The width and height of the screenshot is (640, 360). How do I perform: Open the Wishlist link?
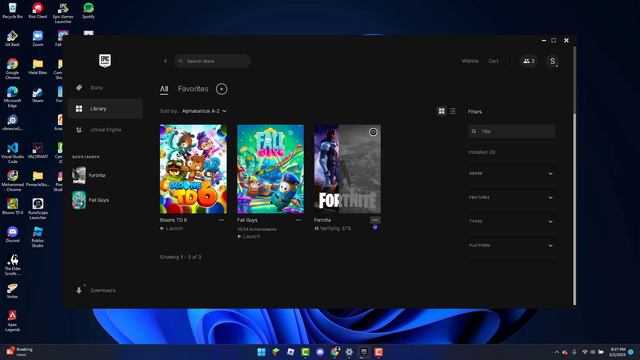pyautogui.click(x=470, y=61)
